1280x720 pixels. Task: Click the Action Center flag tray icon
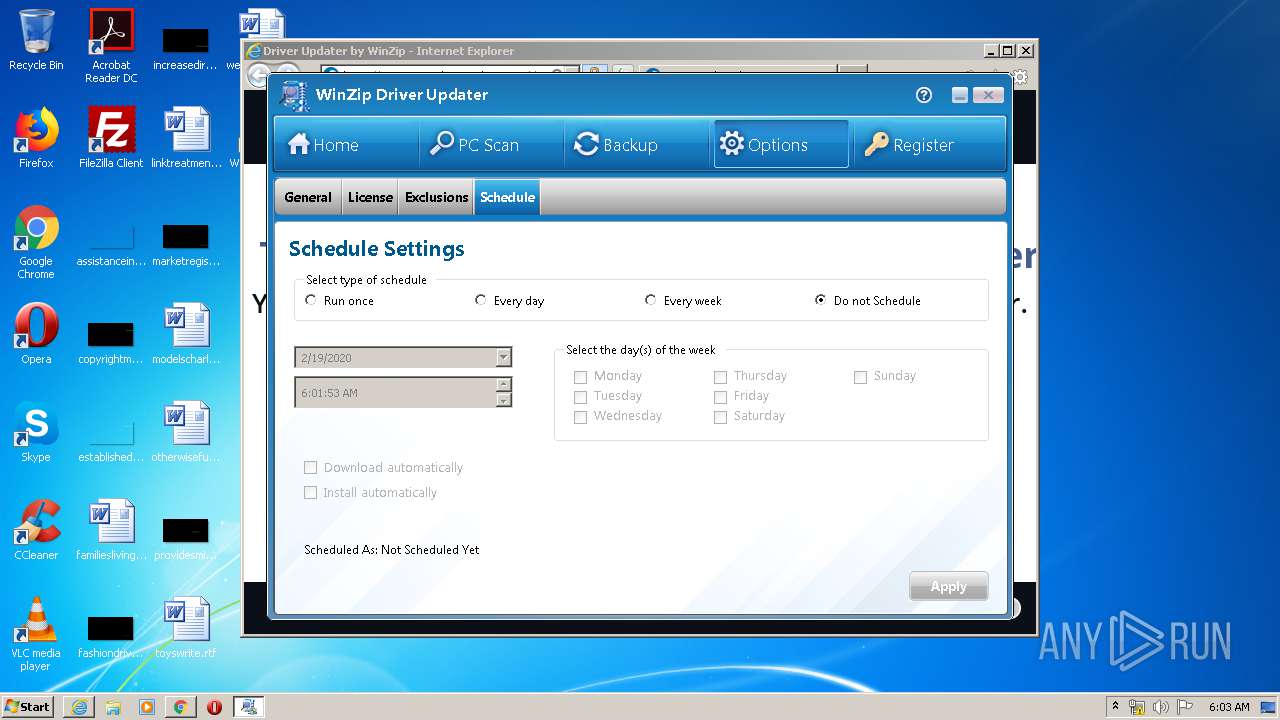[1184, 707]
